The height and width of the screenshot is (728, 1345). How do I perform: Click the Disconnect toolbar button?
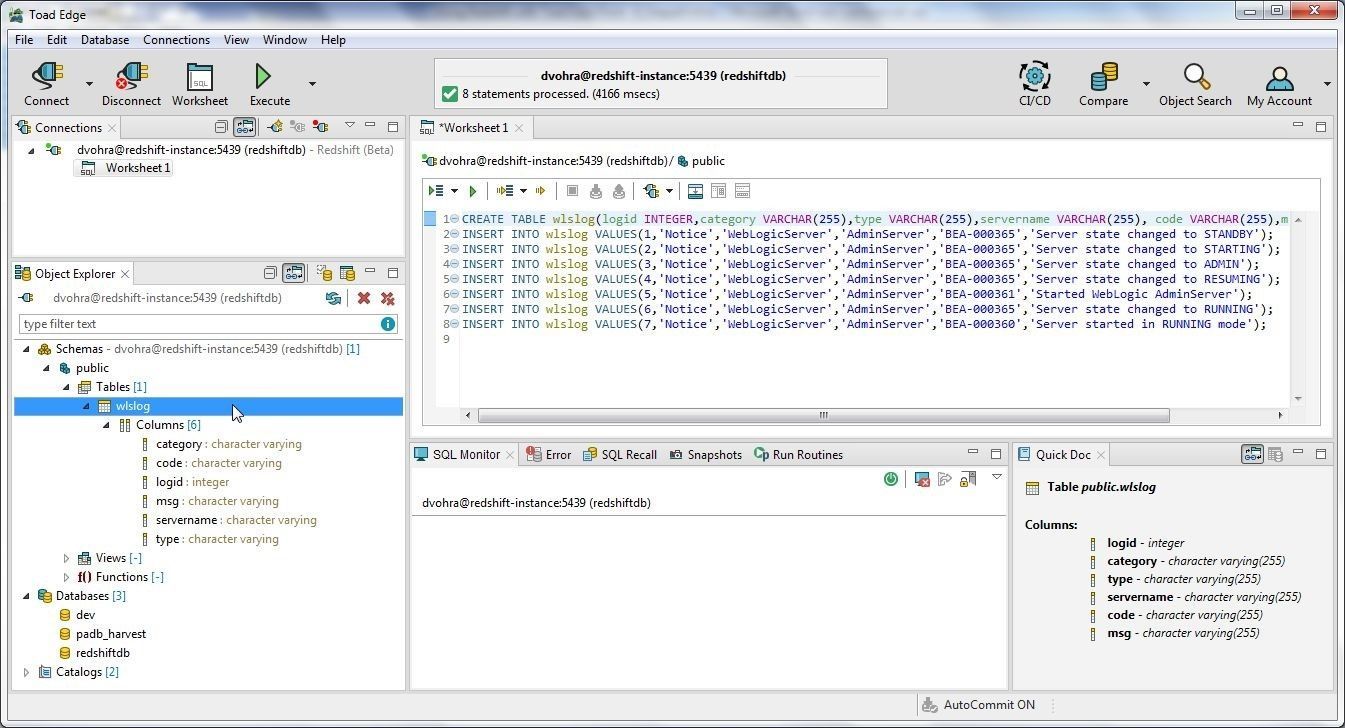tap(131, 85)
